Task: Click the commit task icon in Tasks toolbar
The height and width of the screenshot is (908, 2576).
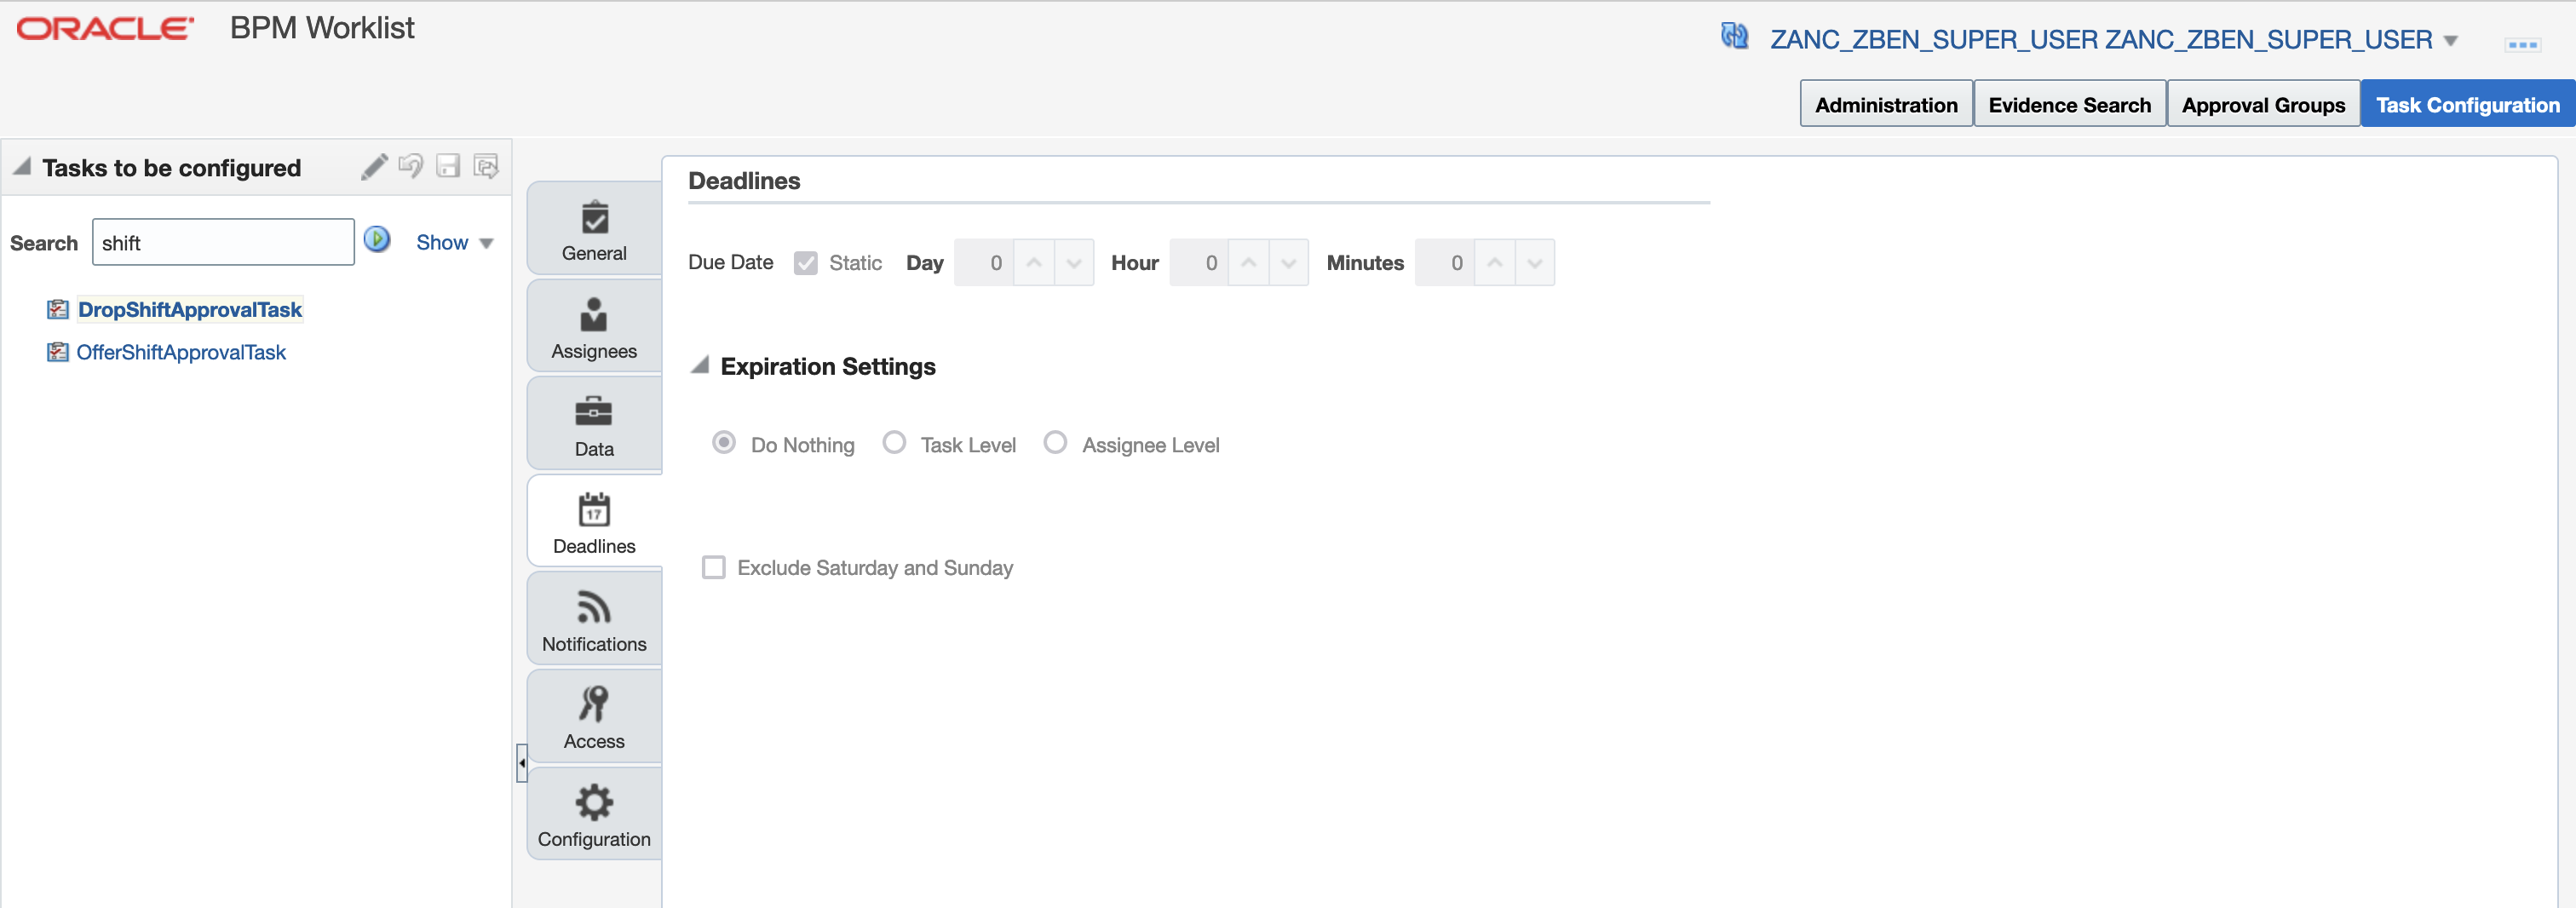Action: coord(486,166)
